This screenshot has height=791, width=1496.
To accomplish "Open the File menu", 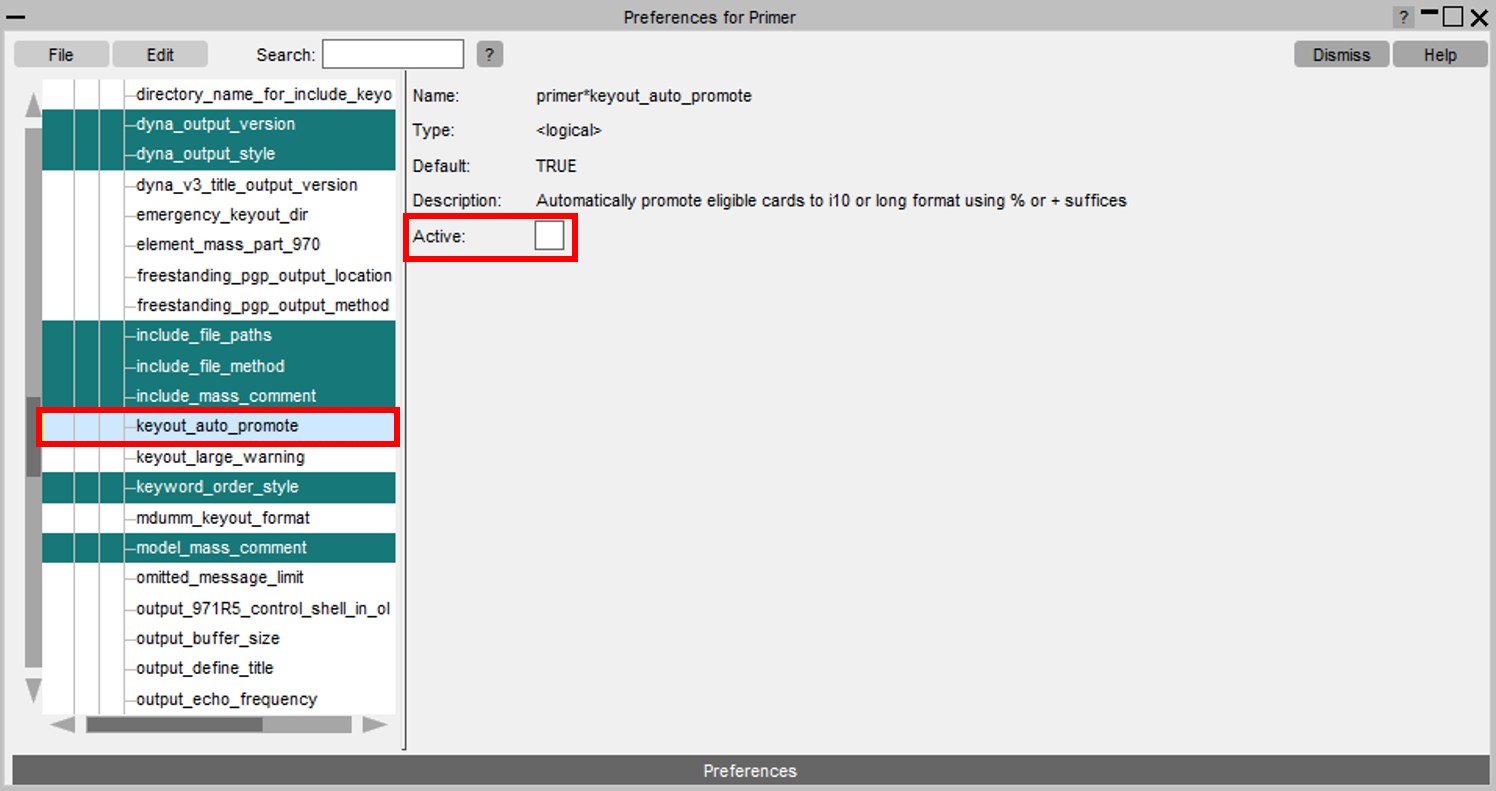I will (61, 55).
